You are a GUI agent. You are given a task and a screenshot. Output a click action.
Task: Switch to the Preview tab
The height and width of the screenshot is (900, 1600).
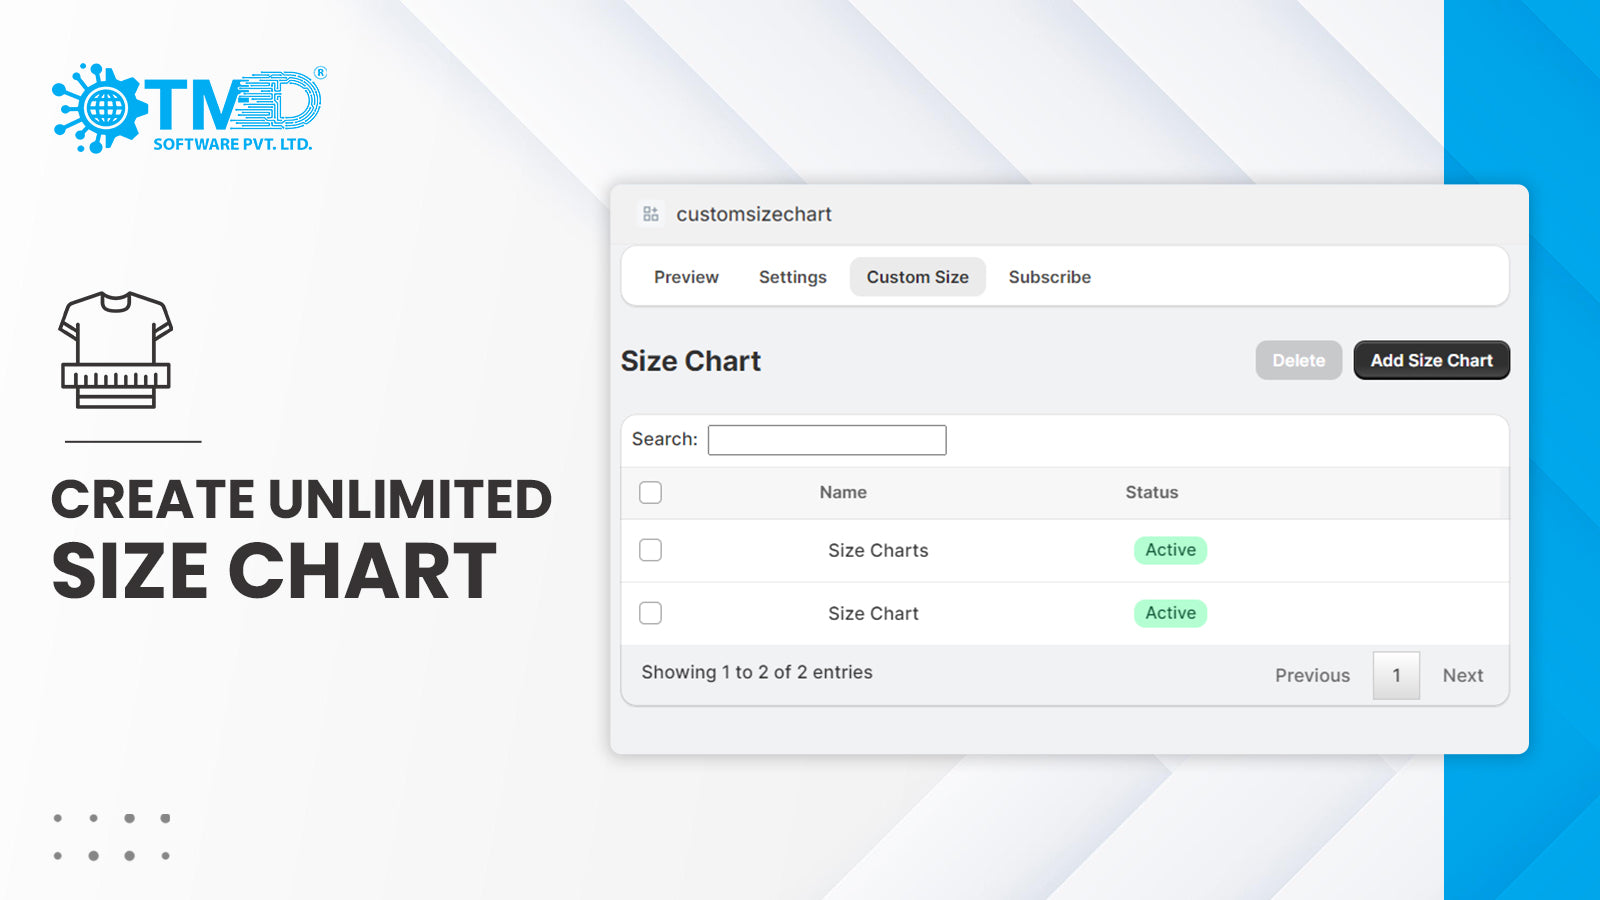[x=686, y=277]
